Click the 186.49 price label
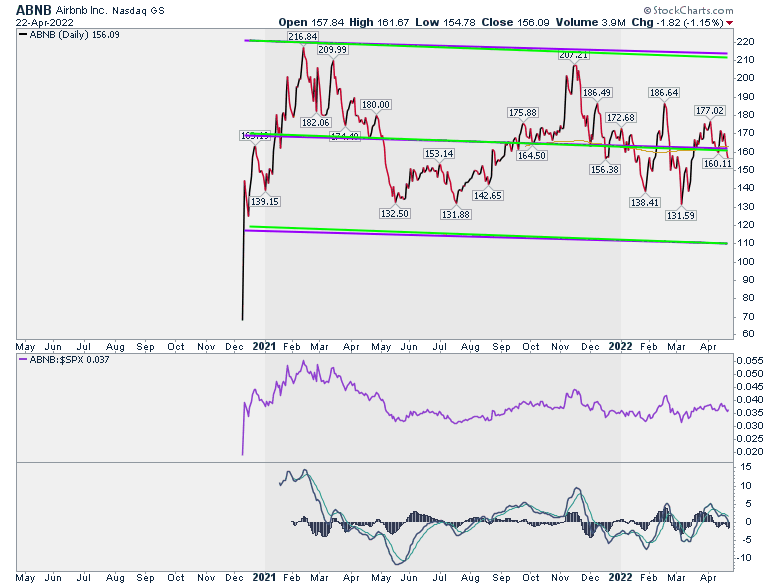Screen dimensions: 780x586 [597, 93]
